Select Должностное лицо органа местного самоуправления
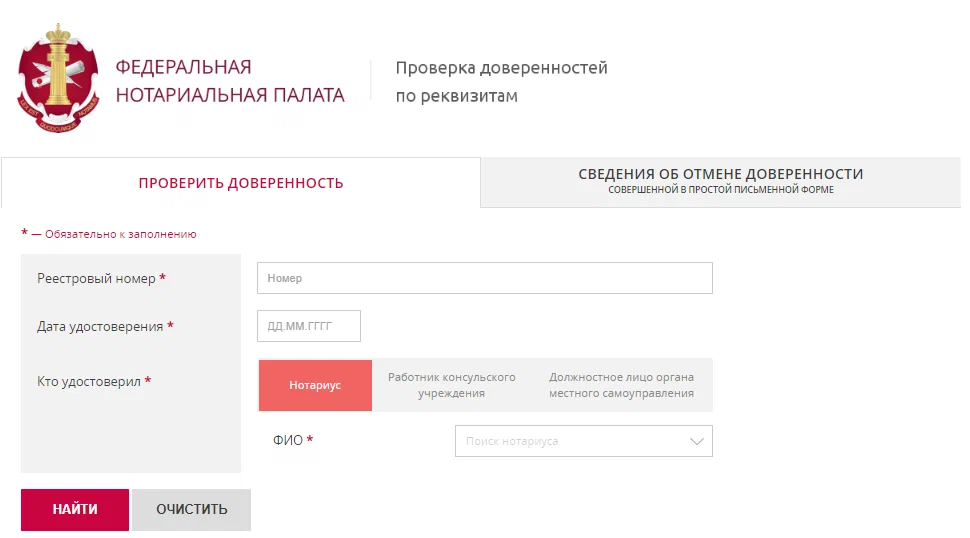 (x=621, y=385)
